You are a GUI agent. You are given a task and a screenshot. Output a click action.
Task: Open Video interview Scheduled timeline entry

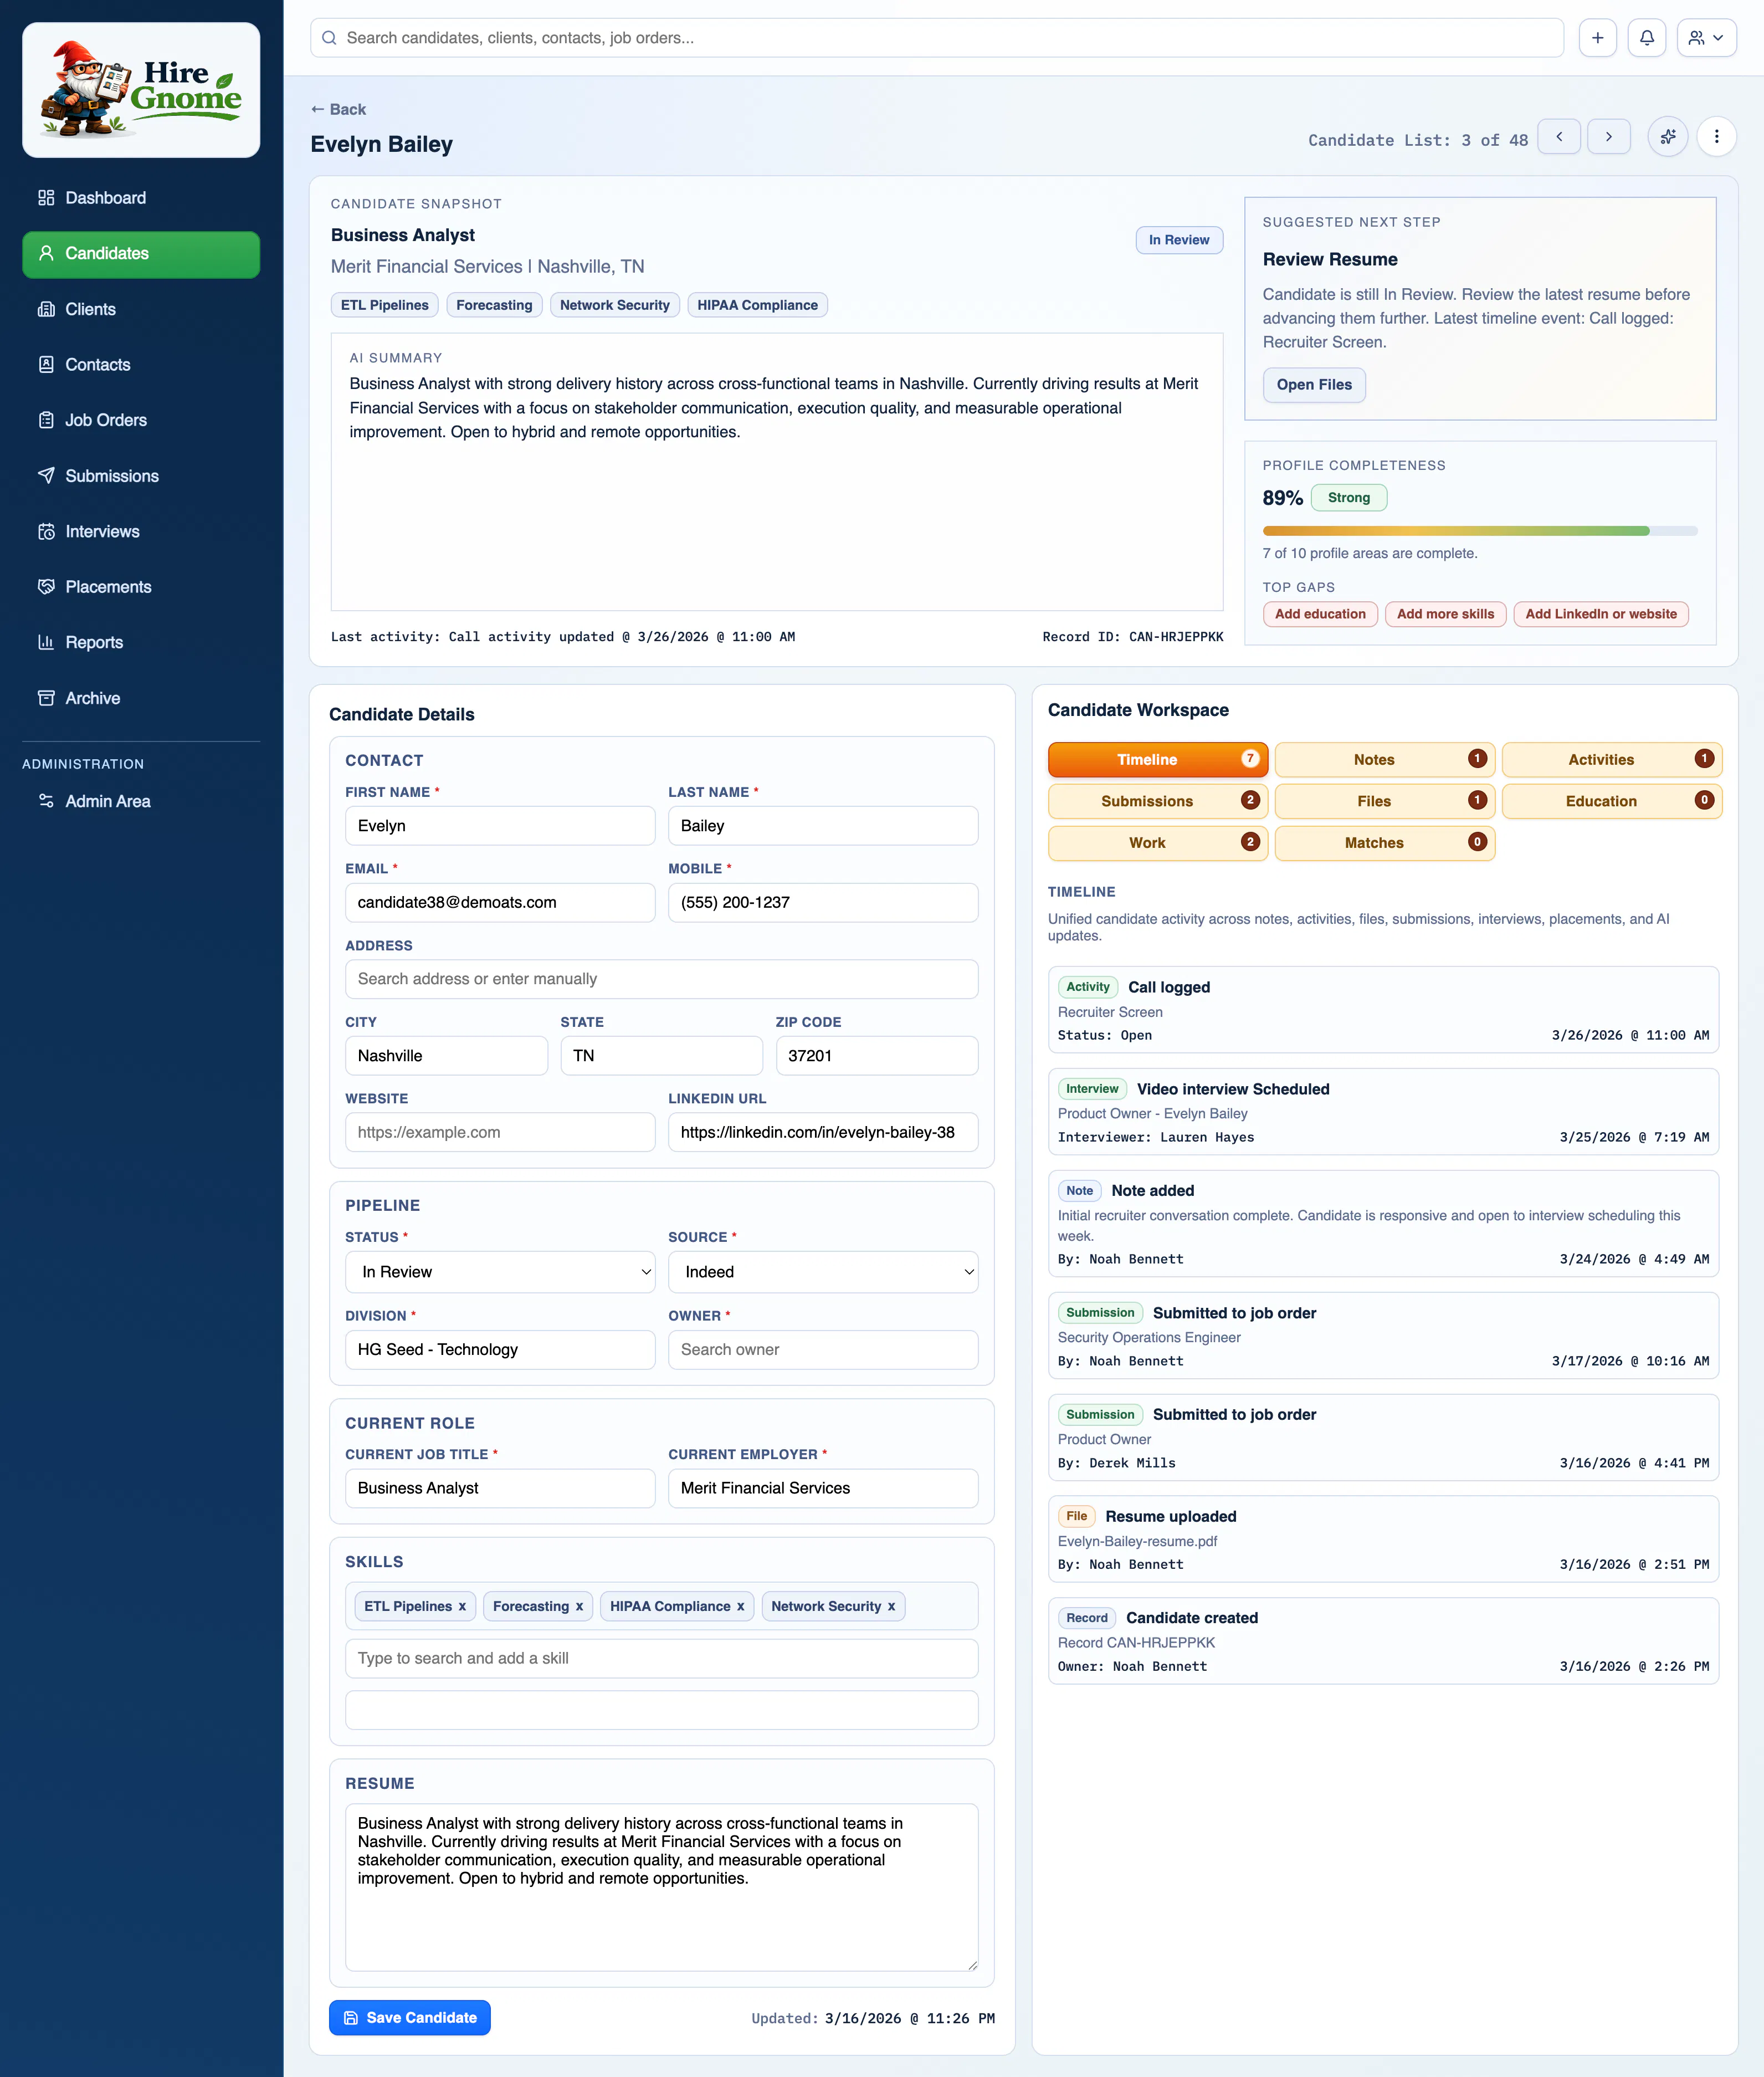(1383, 1112)
